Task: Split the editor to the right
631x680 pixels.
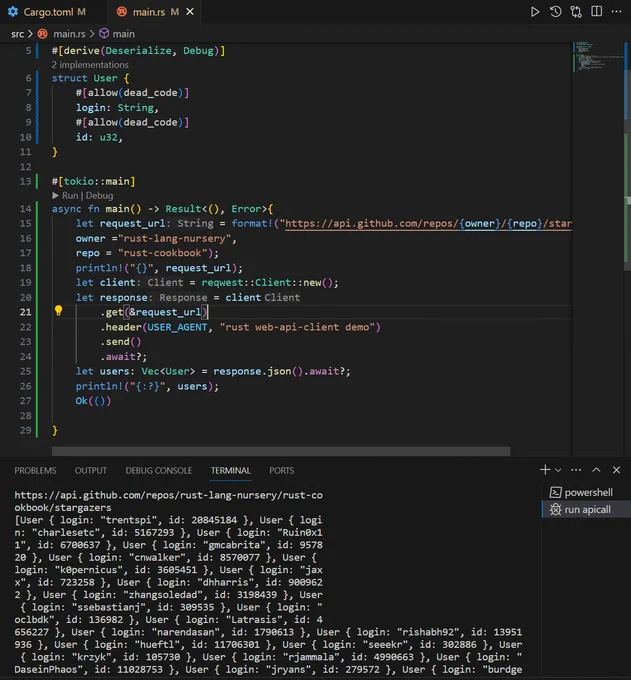Action: pyautogui.click(x=597, y=12)
